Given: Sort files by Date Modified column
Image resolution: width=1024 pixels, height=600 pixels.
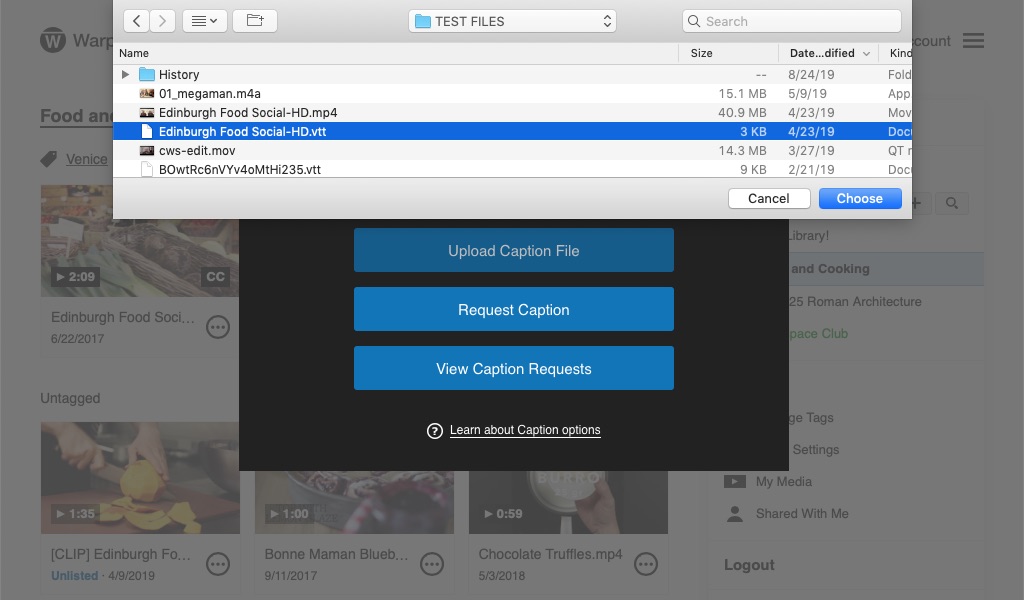Looking at the screenshot, I should click(828, 53).
